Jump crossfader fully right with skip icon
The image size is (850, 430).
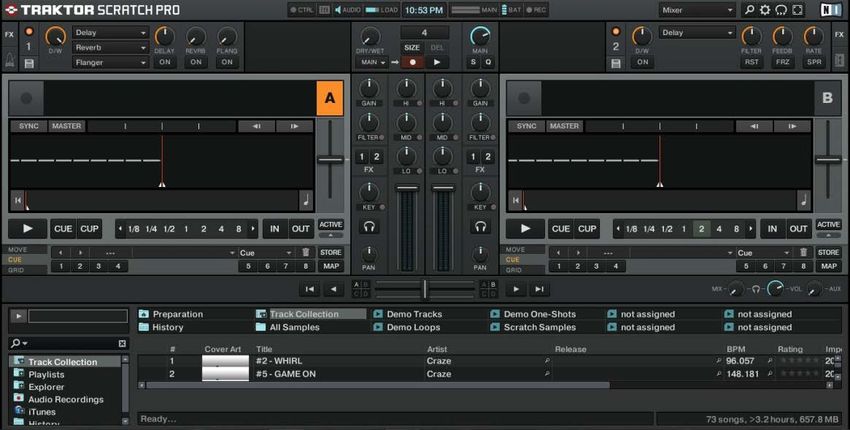539,289
